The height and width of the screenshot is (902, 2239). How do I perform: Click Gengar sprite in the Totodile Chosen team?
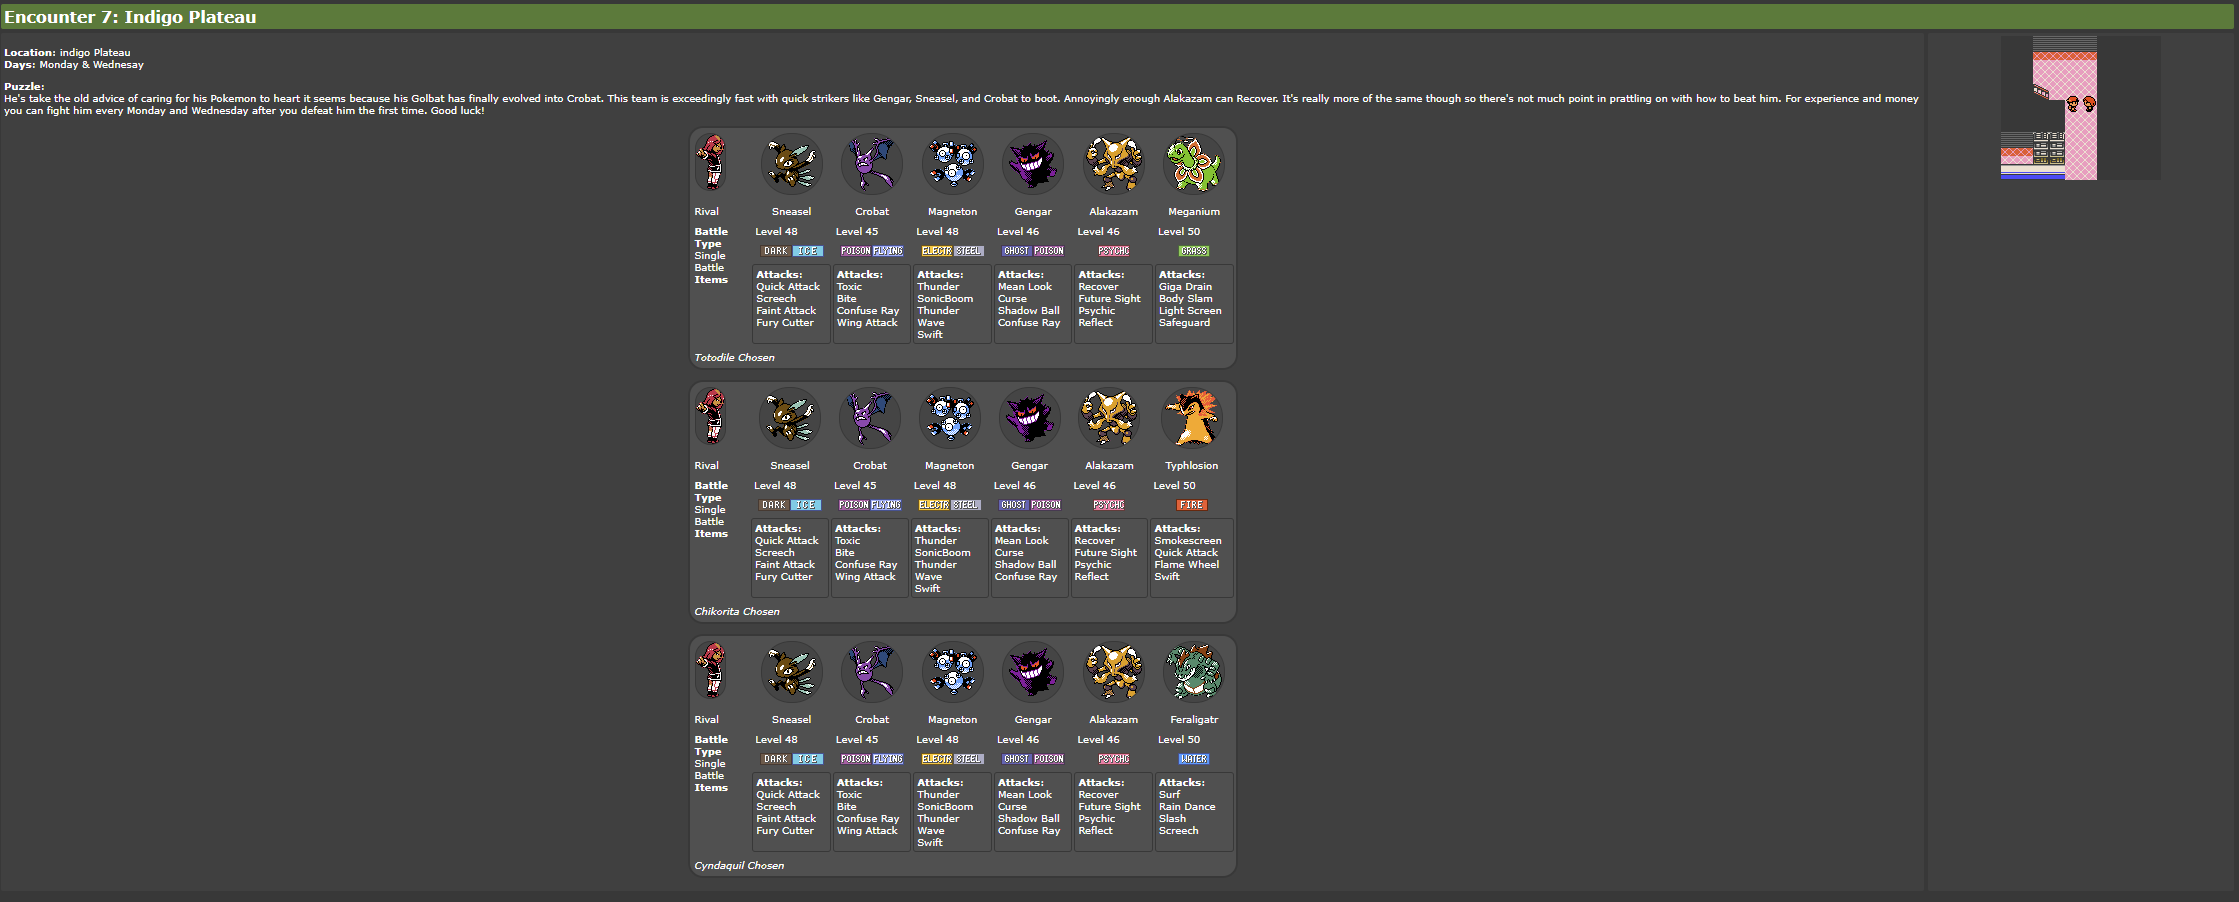pyautogui.click(x=1033, y=164)
